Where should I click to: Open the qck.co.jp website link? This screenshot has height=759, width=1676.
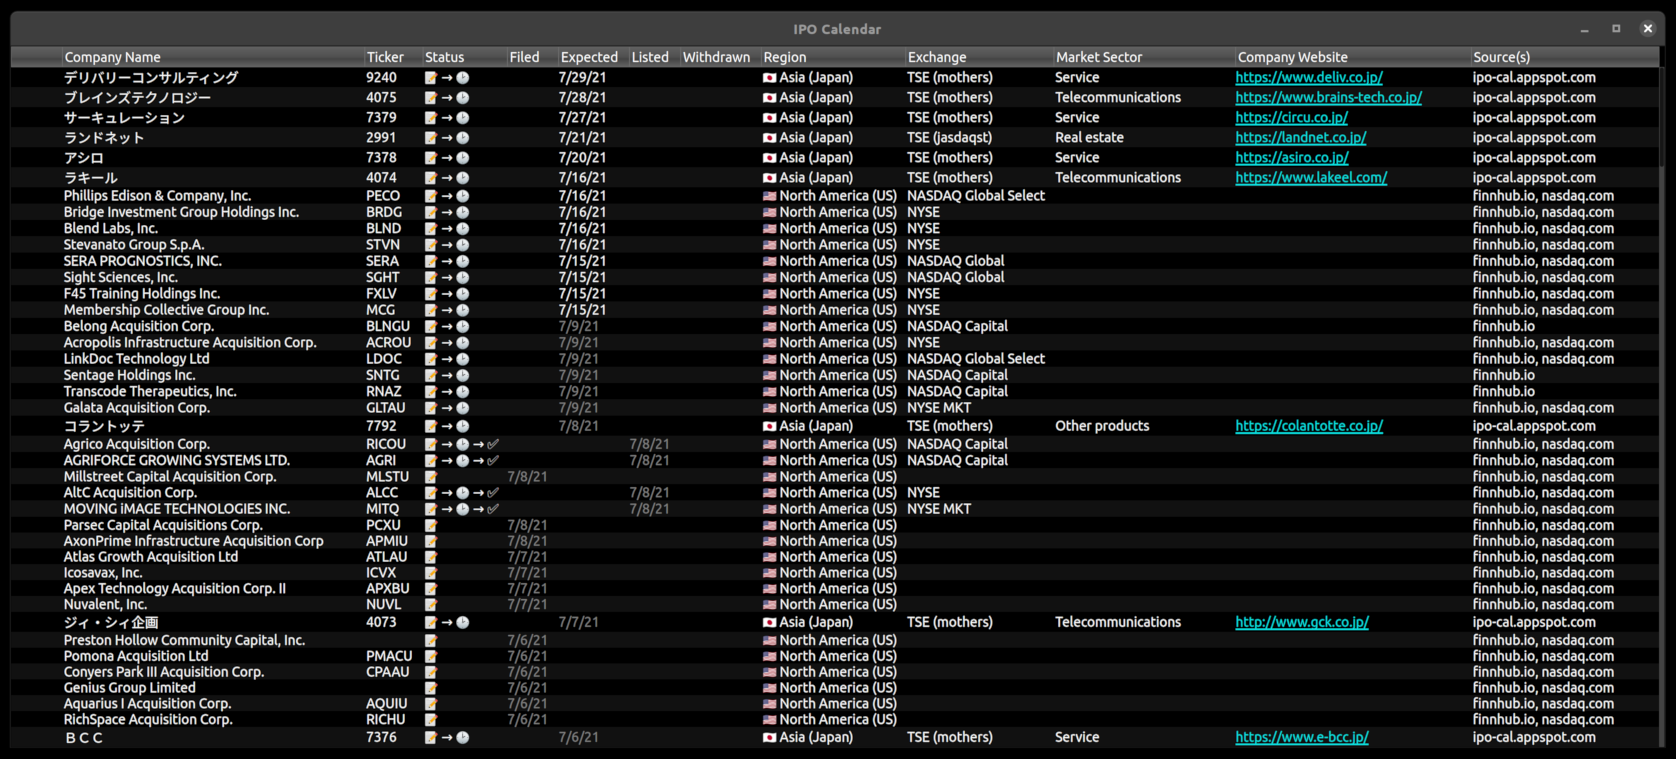click(1301, 622)
